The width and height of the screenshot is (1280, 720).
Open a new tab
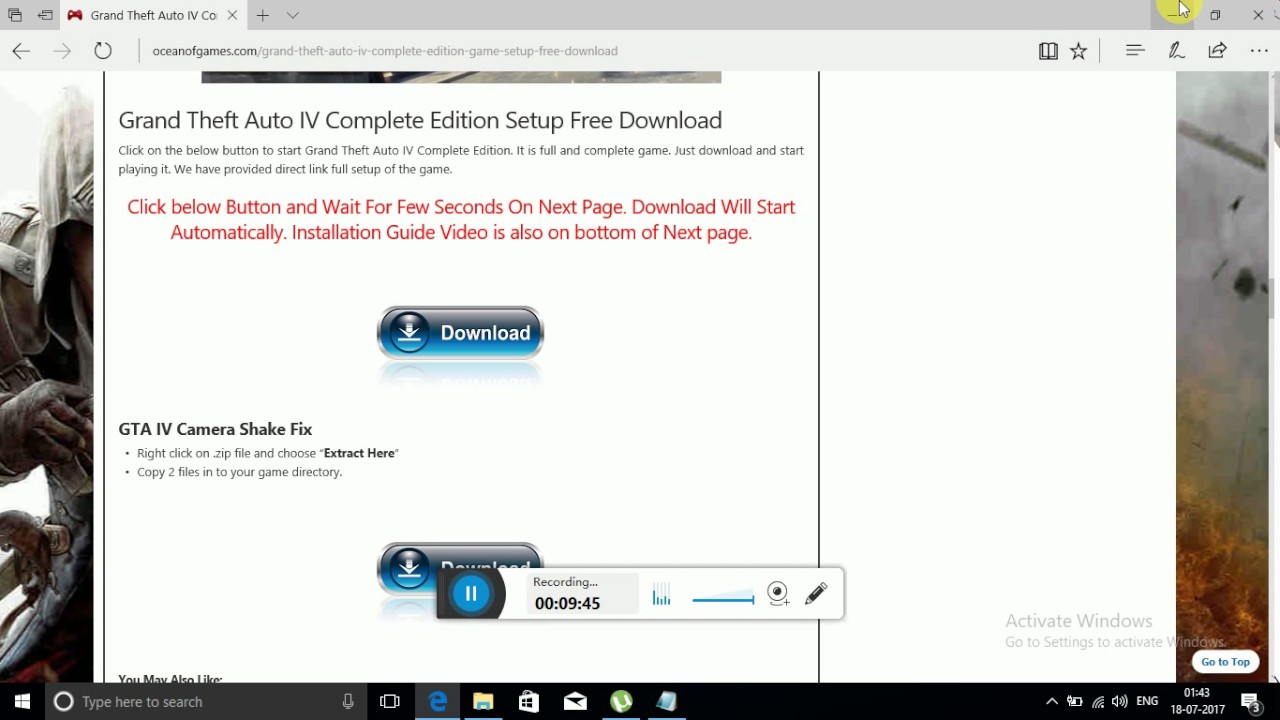262,15
